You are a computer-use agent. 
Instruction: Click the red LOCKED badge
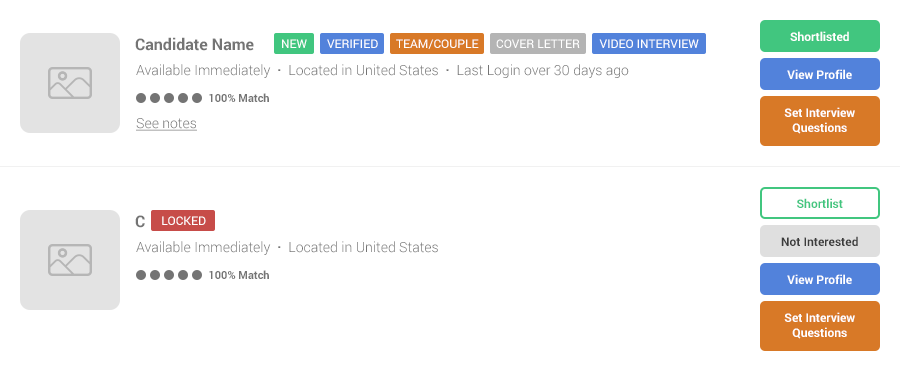click(183, 221)
